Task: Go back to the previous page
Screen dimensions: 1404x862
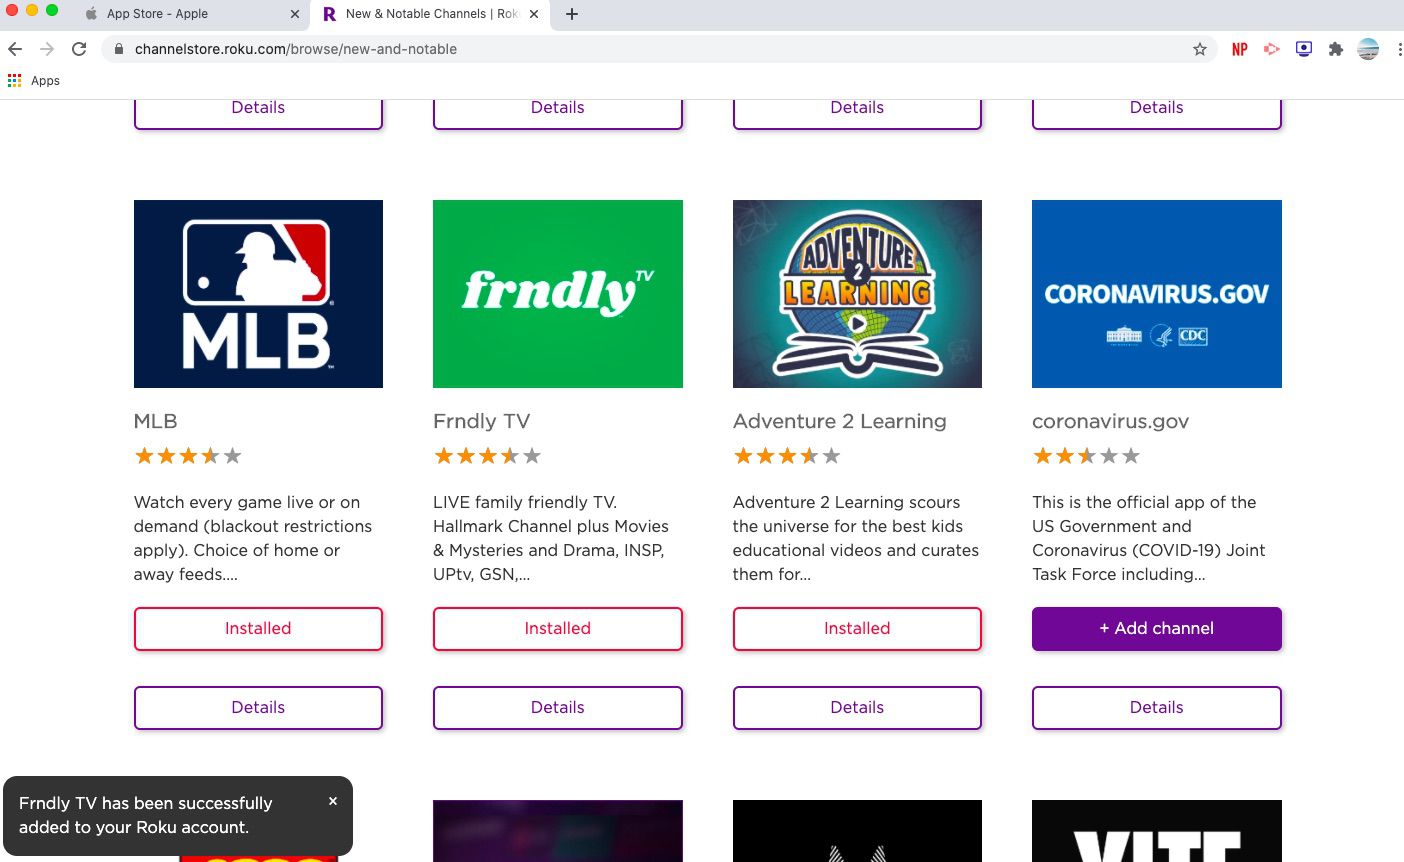Action: point(15,49)
